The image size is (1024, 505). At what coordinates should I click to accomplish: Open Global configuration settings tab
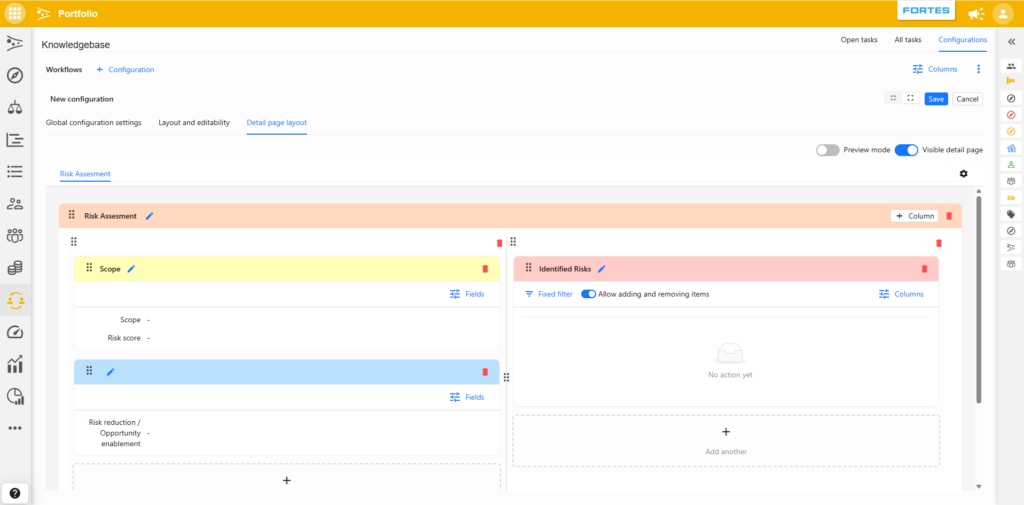[x=93, y=123]
